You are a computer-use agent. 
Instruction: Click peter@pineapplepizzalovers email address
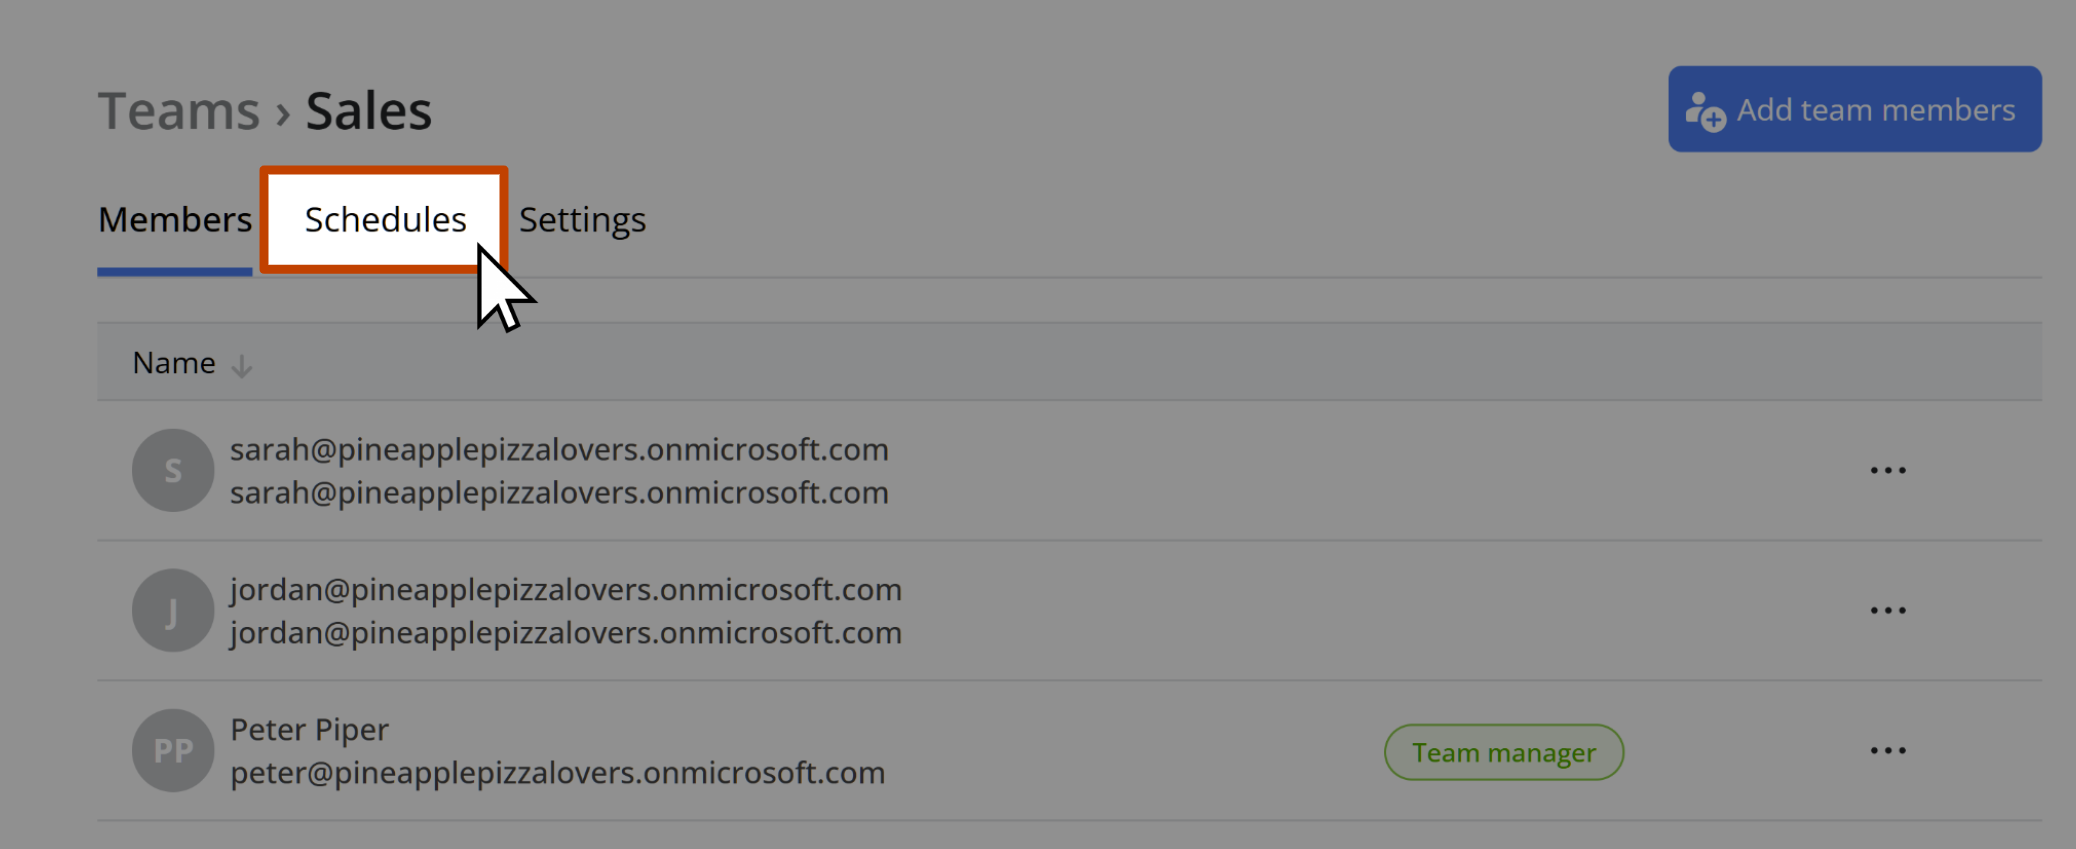(557, 772)
